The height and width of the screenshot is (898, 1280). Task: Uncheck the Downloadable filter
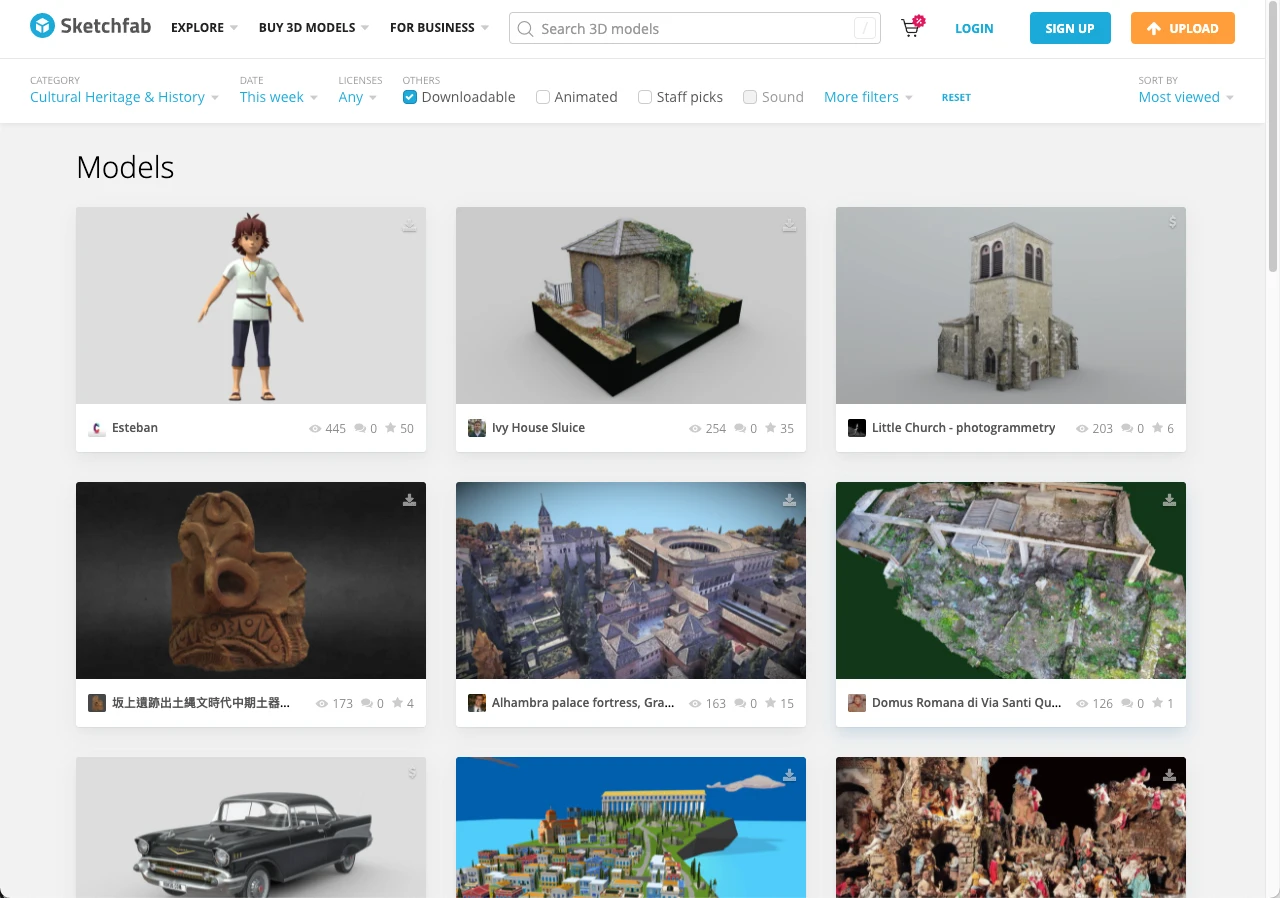409,97
